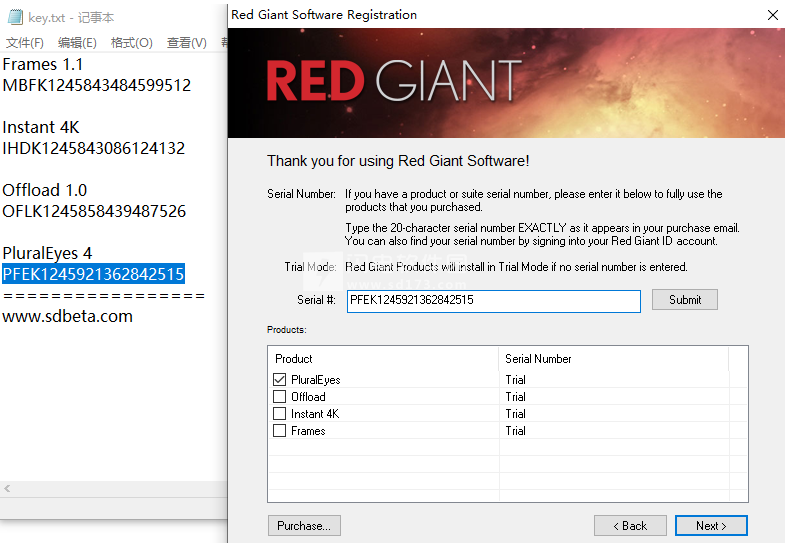Go back with the < Back button
The image size is (785, 543).
pyautogui.click(x=630, y=526)
